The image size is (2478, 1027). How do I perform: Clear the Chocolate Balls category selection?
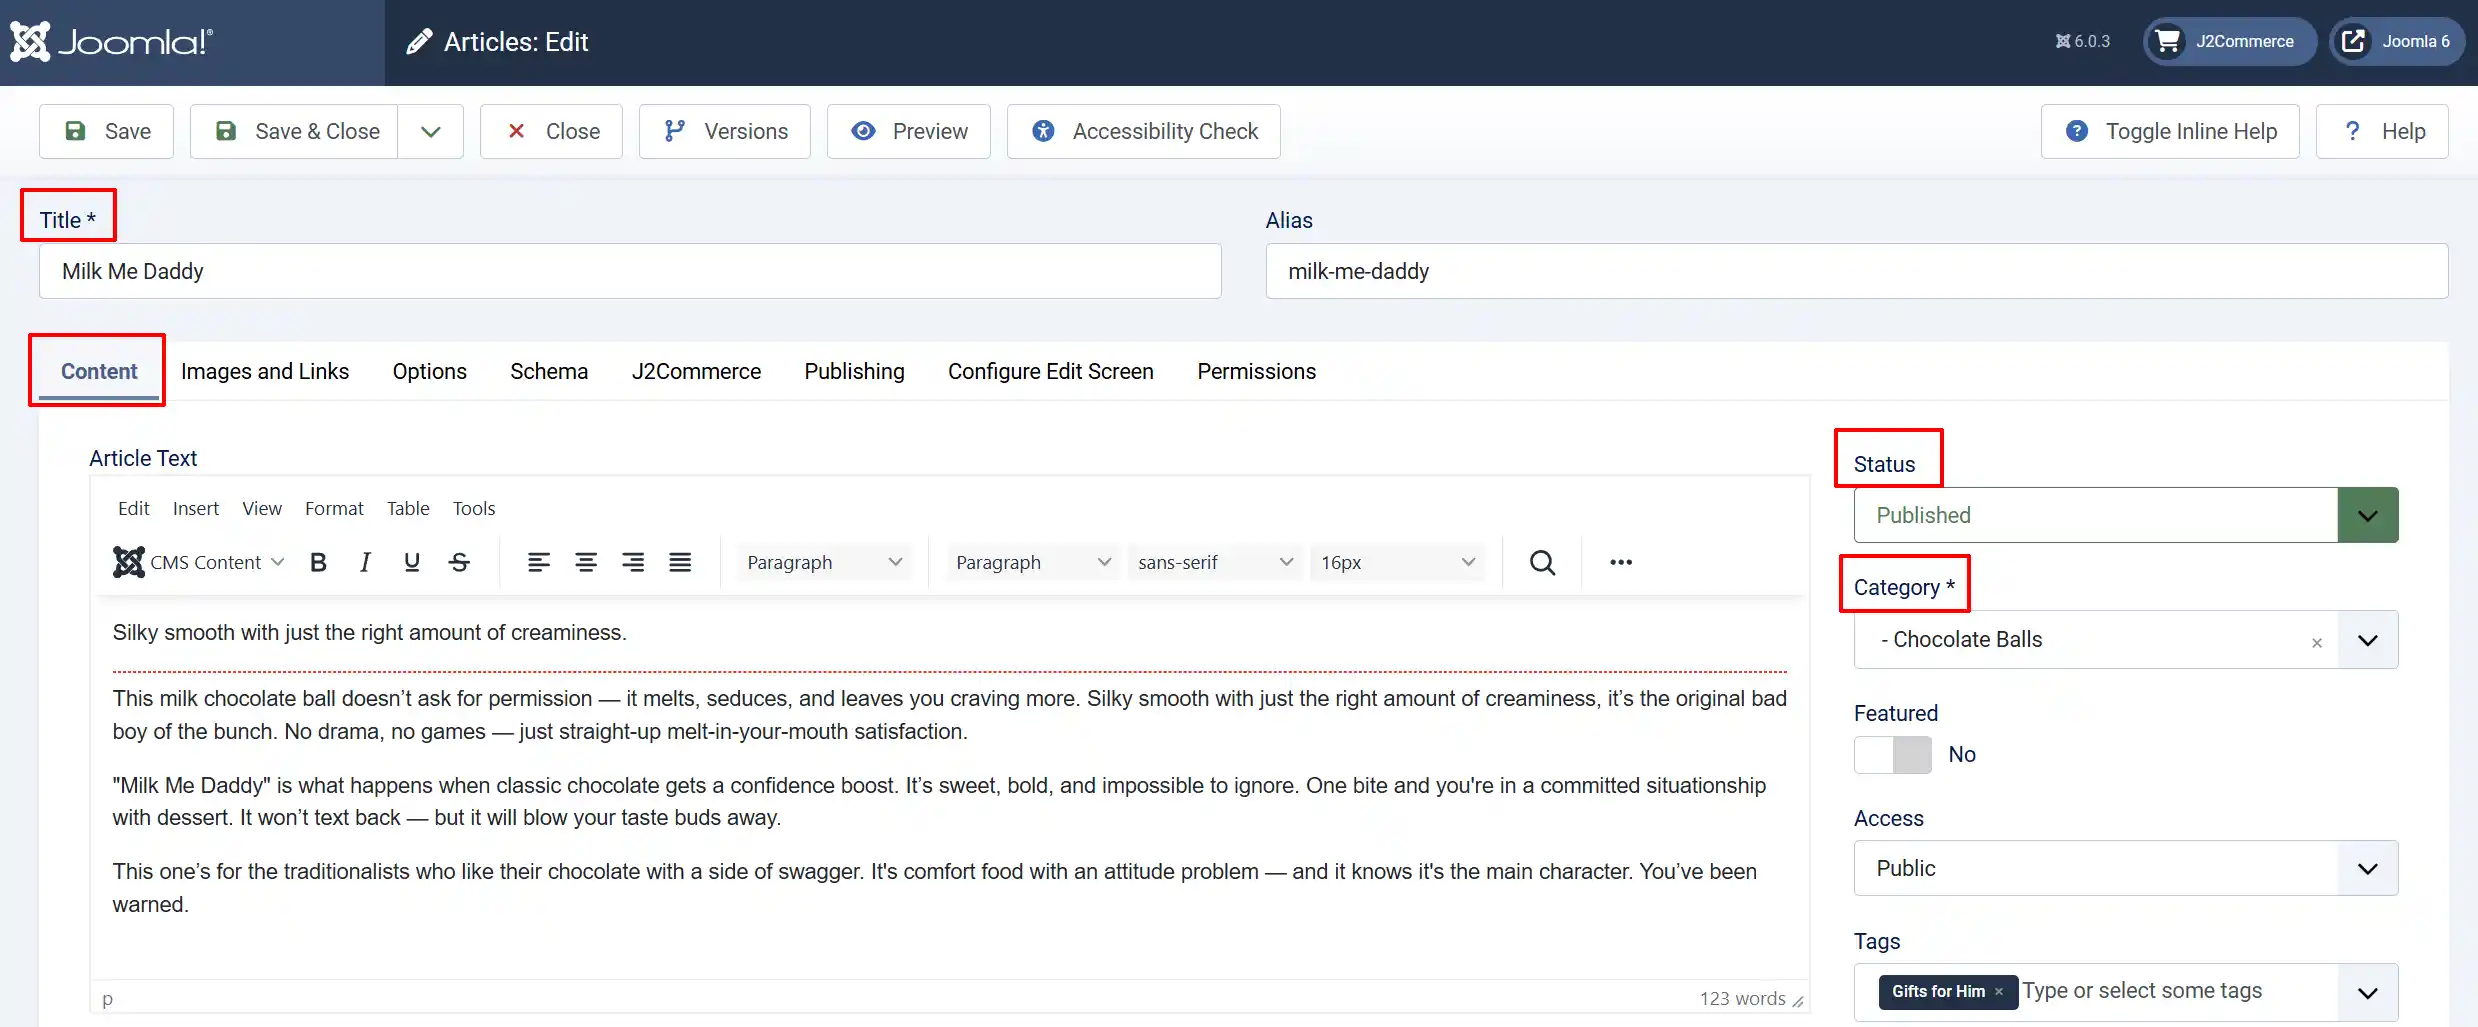click(2317, 643)
